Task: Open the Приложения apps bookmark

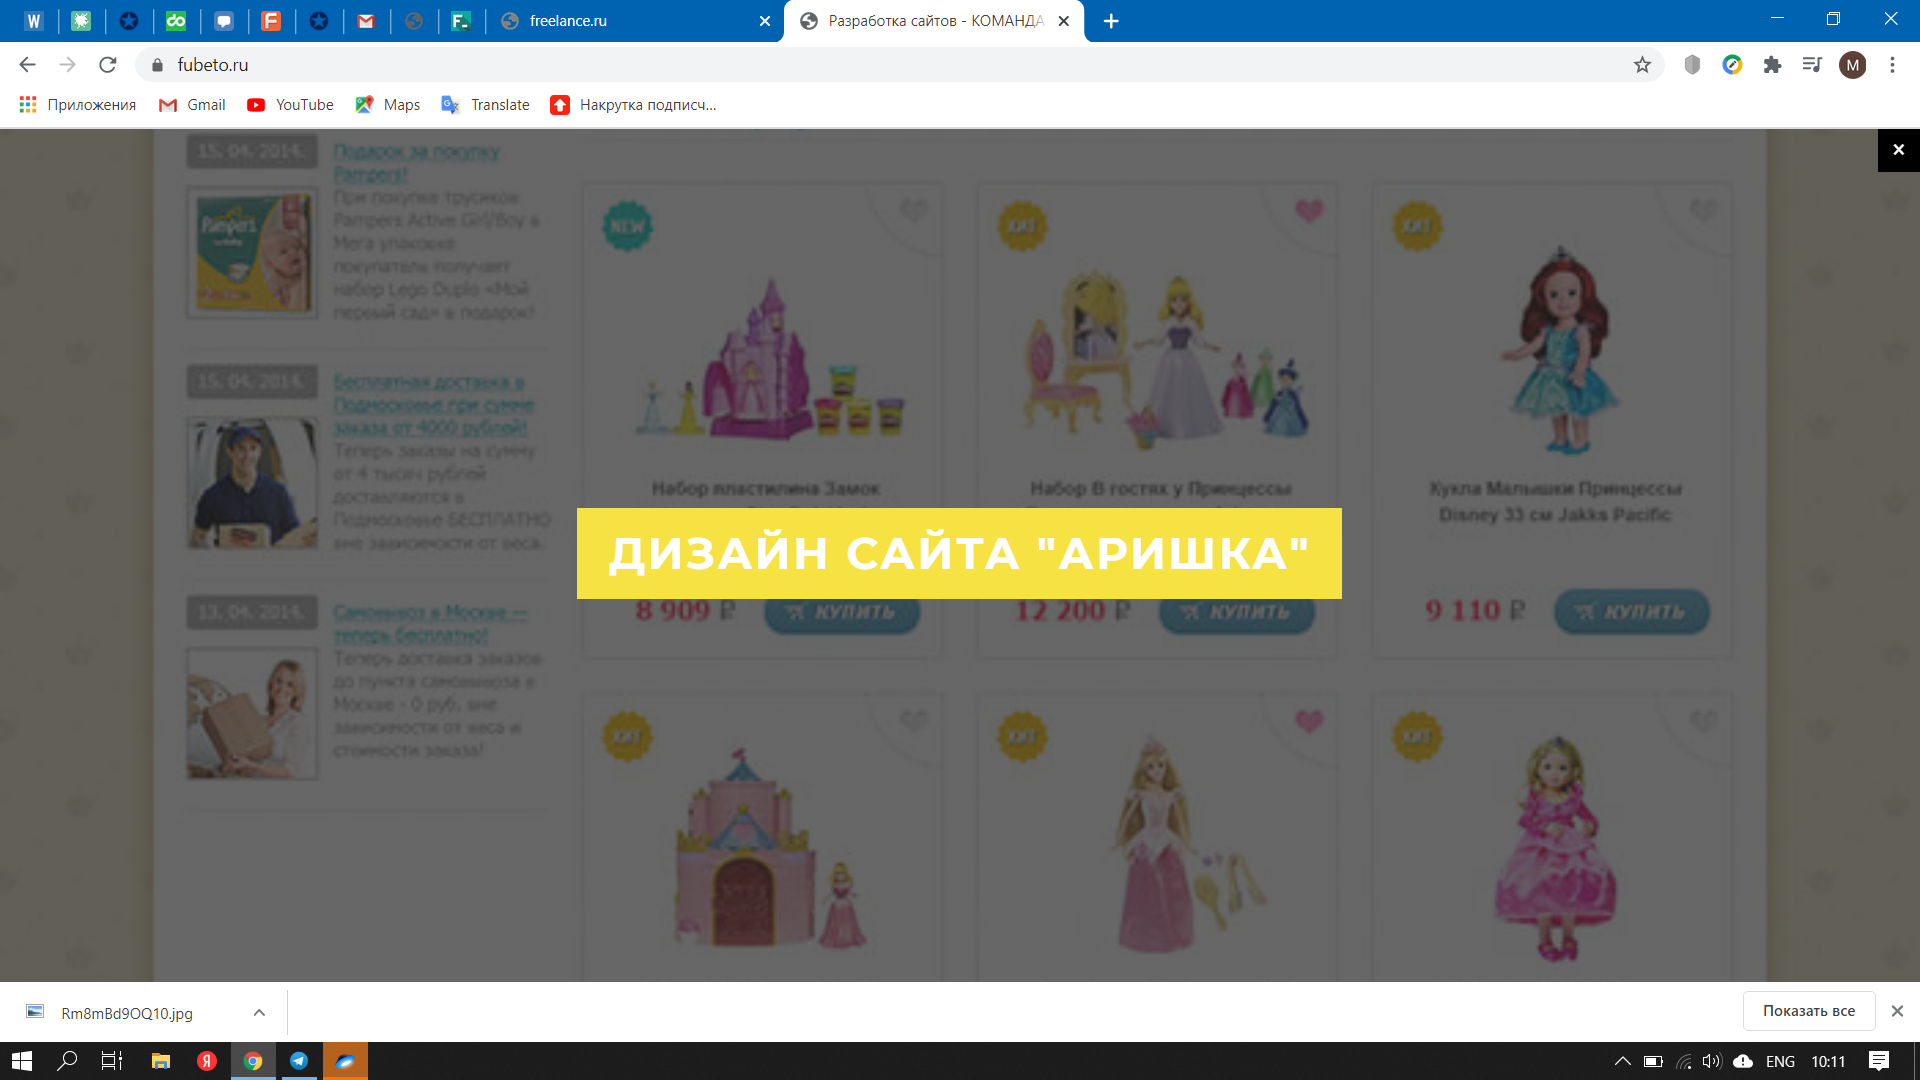Action: pyautogui.click(x=78, y=105)
